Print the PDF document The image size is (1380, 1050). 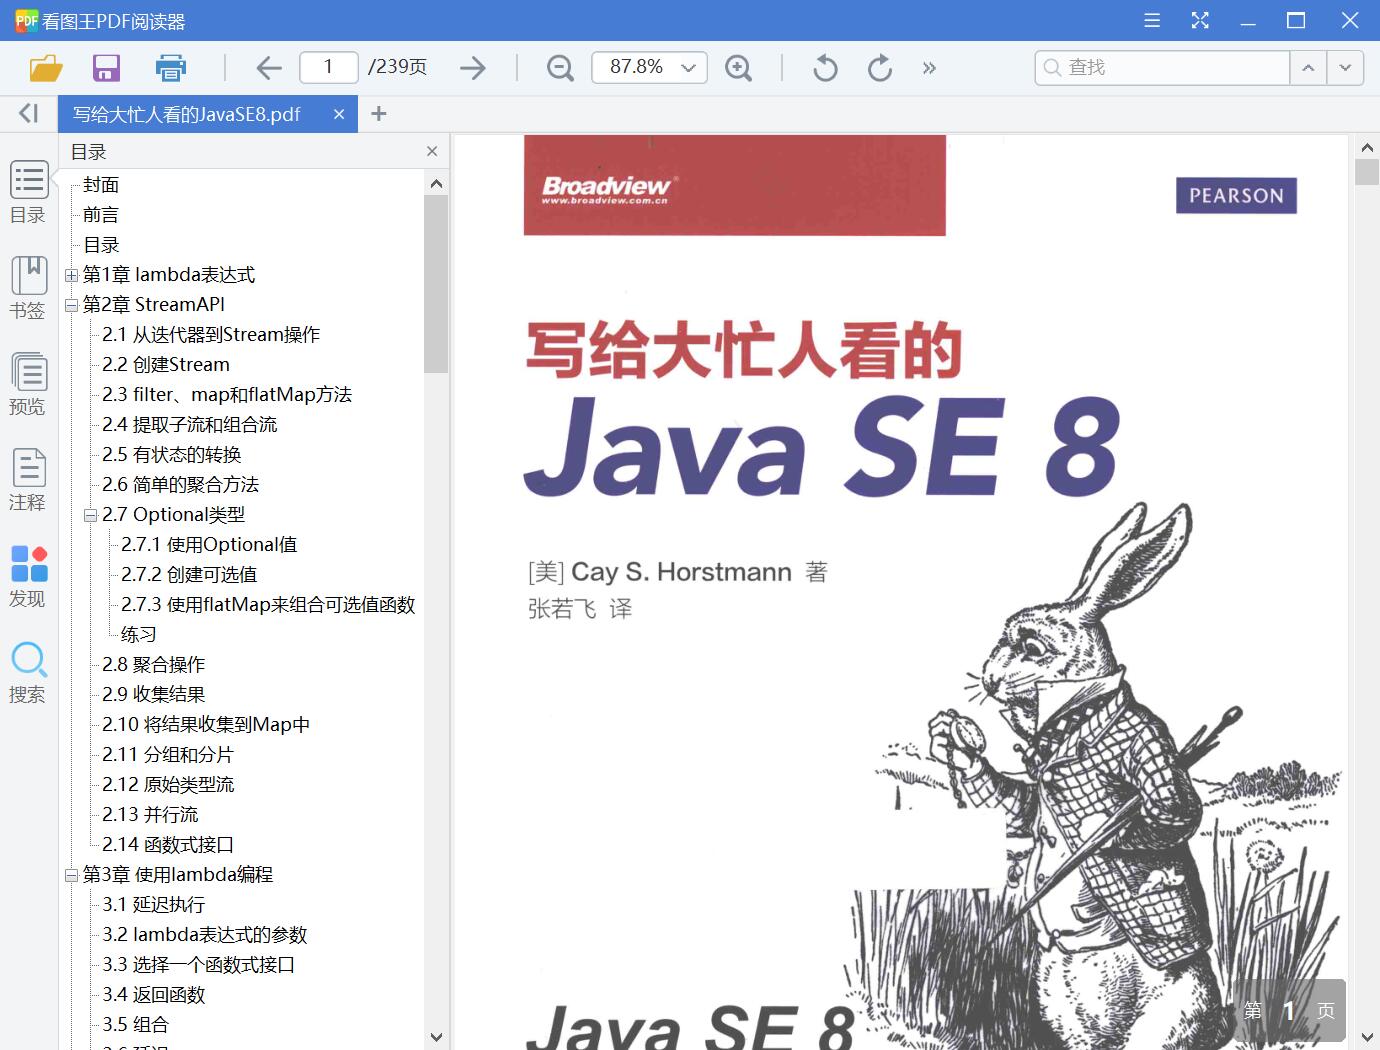171,68
